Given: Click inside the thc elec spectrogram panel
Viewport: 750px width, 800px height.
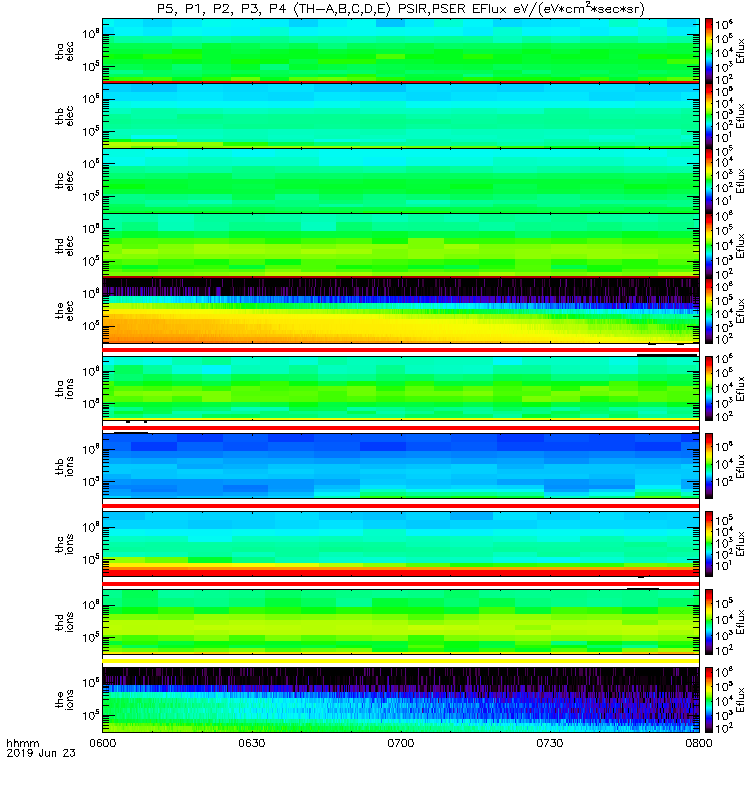Looking at the screenshot, I should [x=401, y=181].
